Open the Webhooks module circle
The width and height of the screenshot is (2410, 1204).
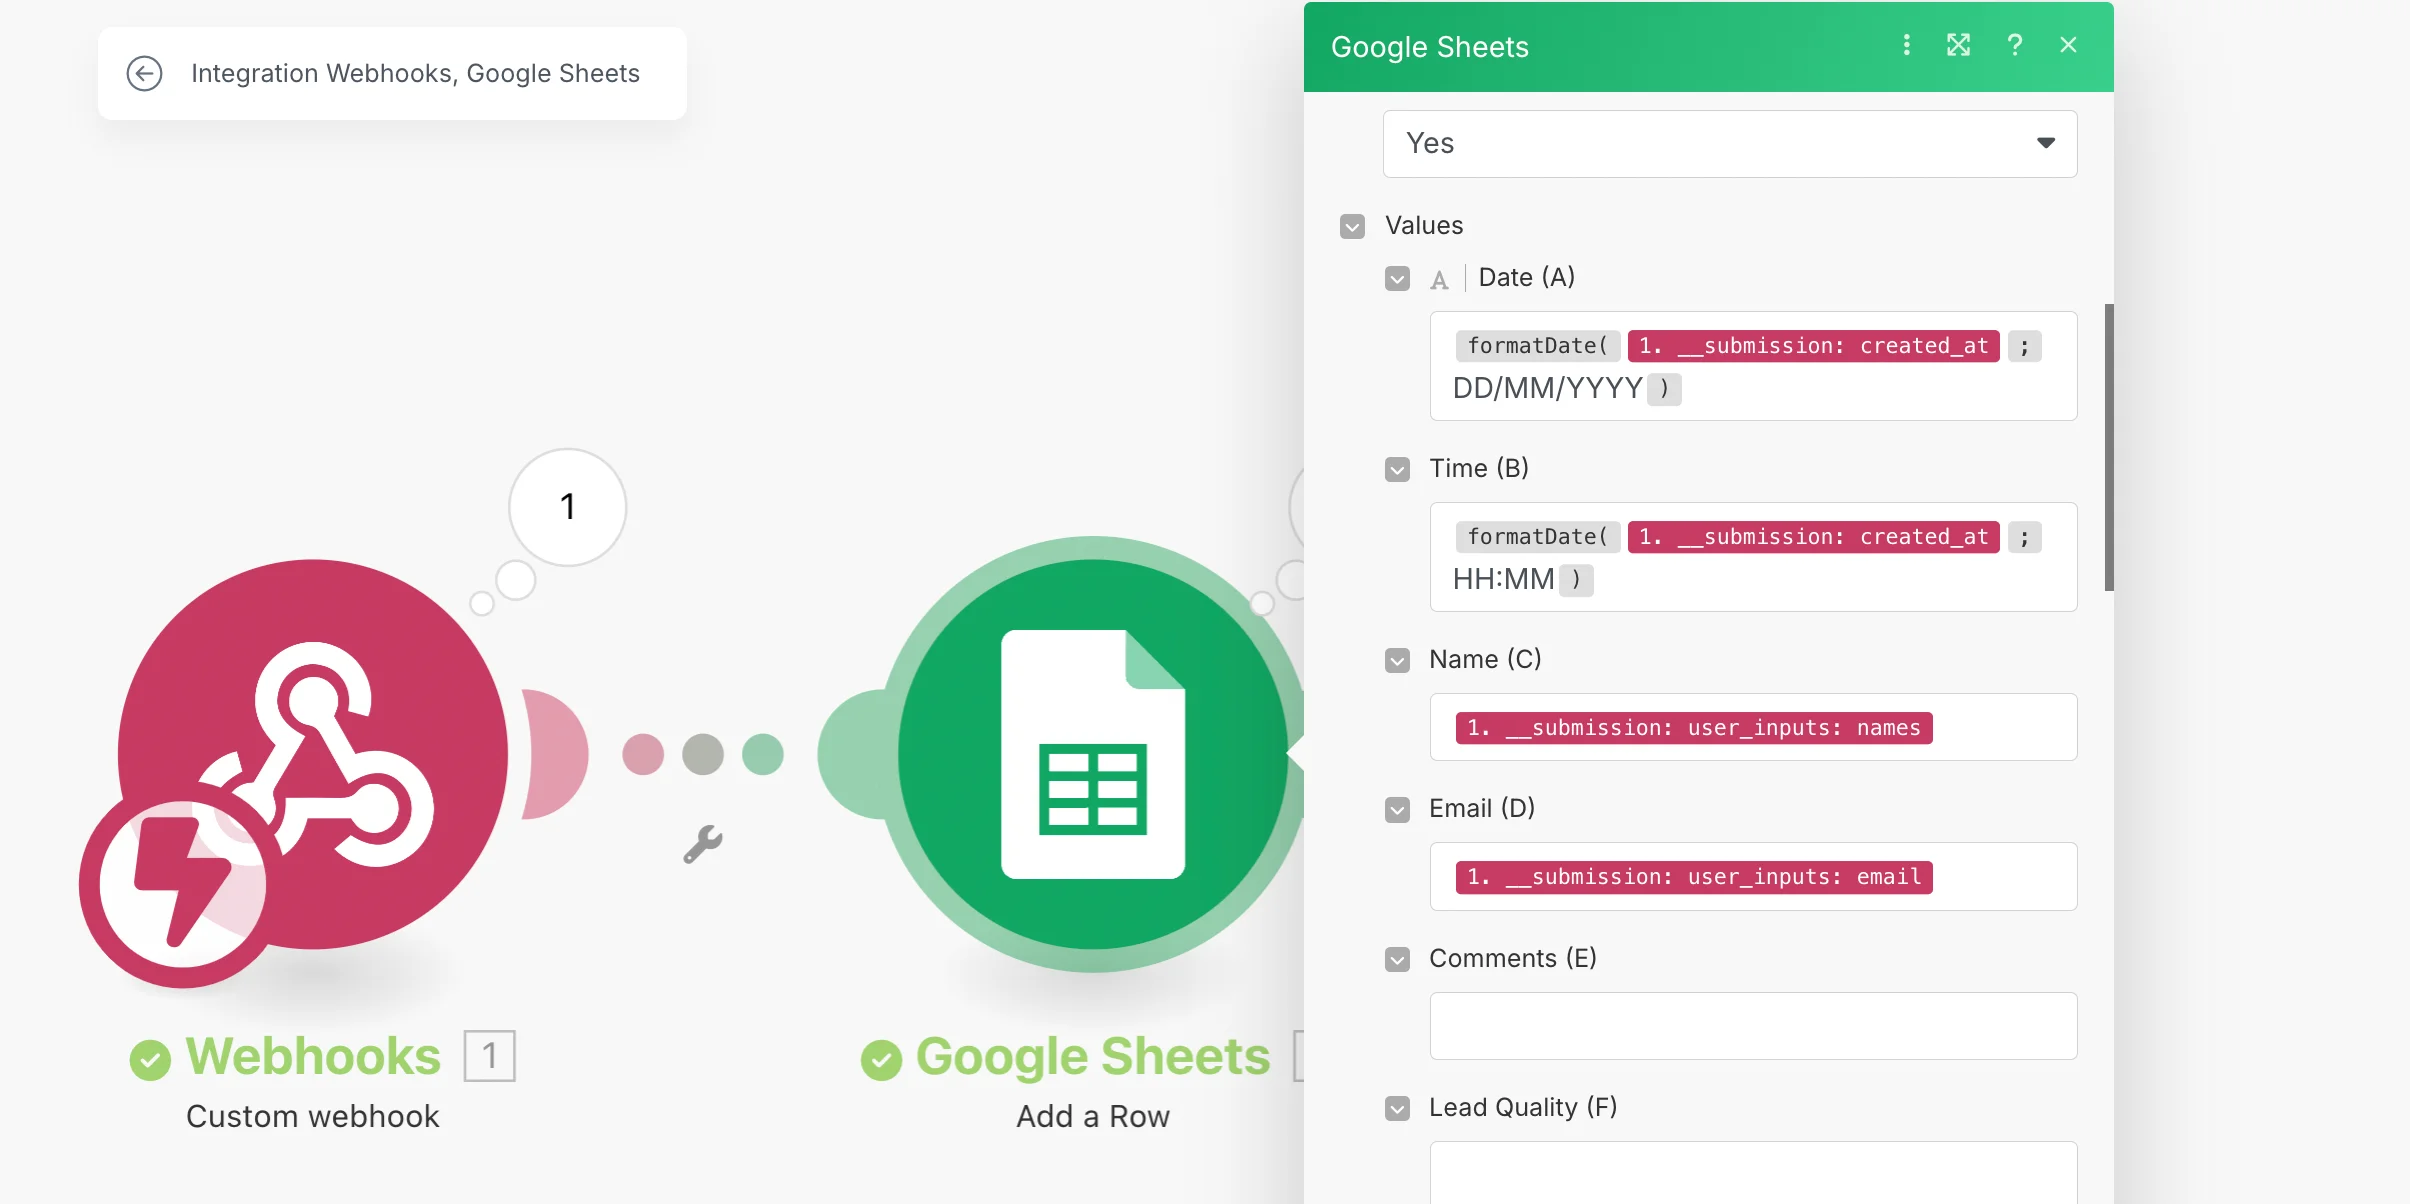coord(313,754)
